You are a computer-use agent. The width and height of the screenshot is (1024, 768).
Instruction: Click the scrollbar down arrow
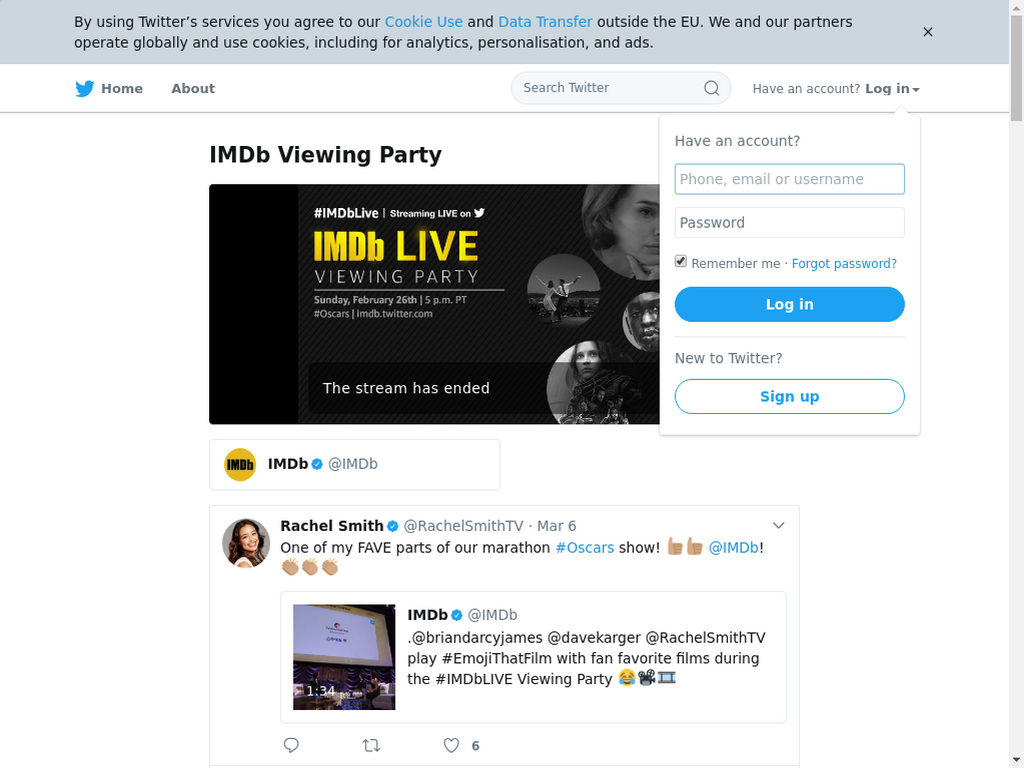(1016, 761)
